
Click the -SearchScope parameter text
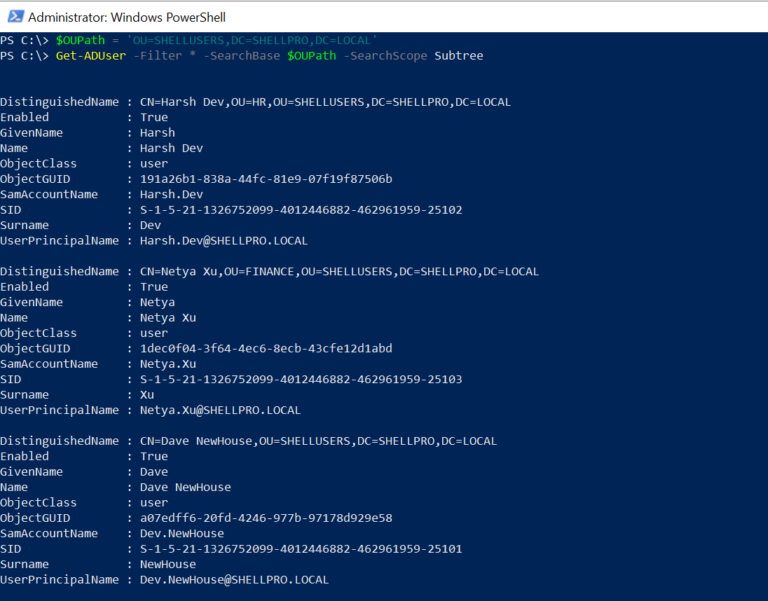point(385,56)
